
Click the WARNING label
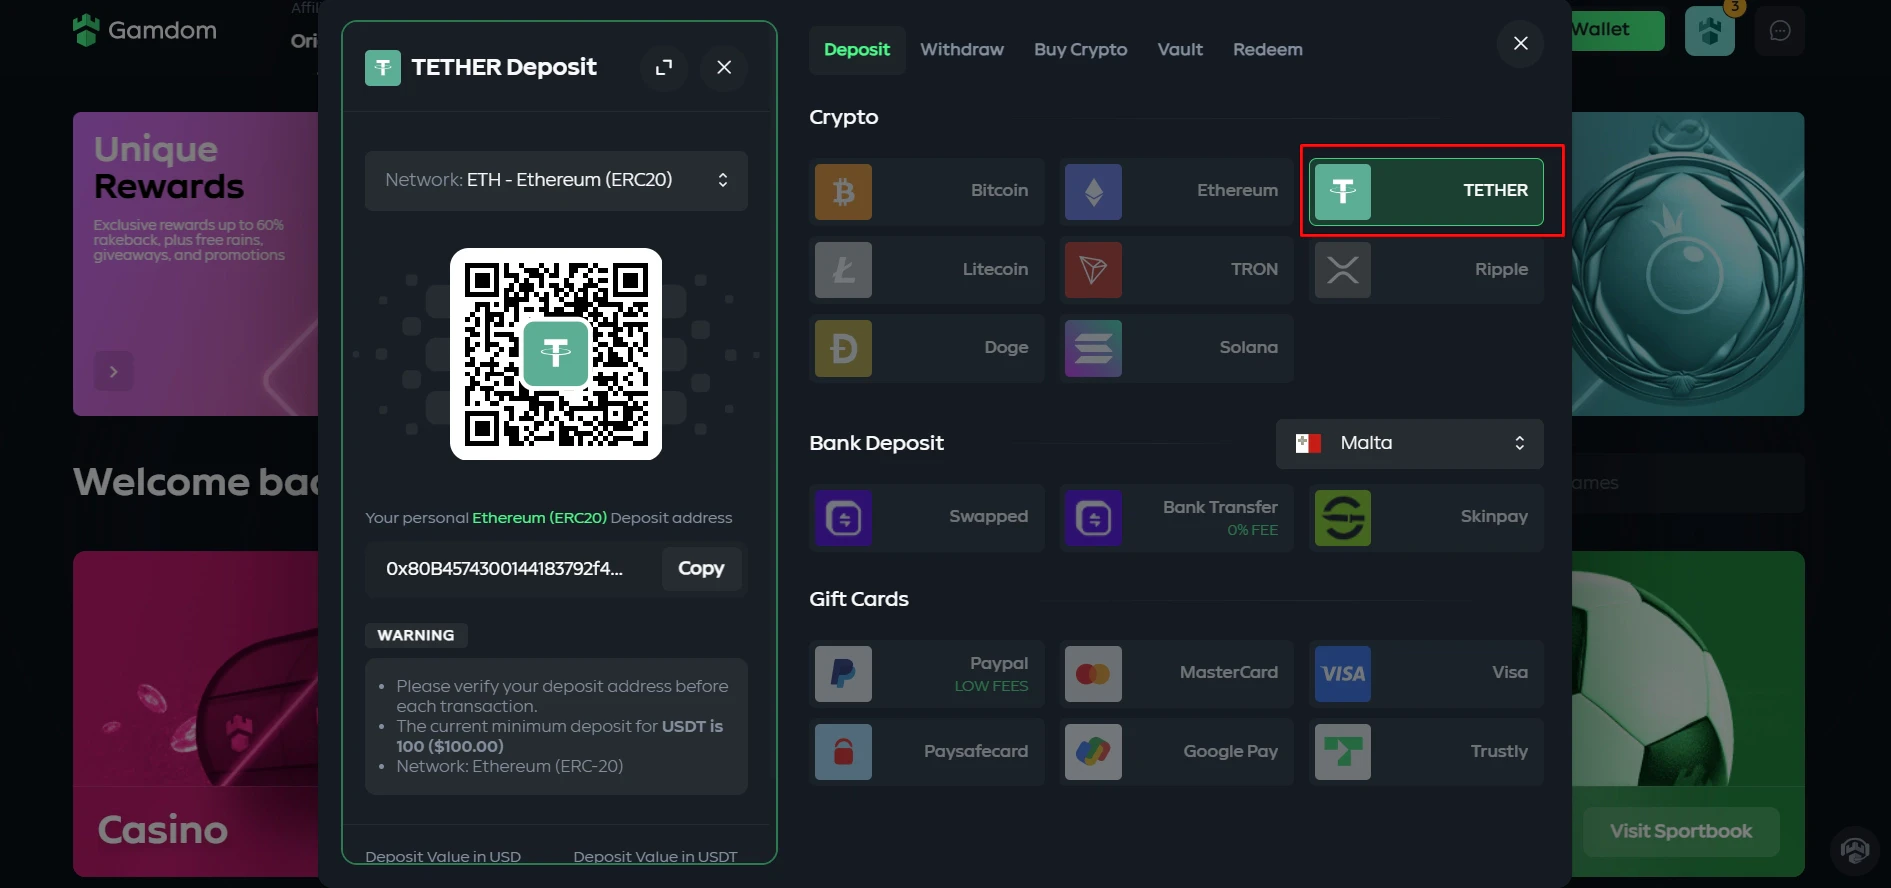point(416,635)
